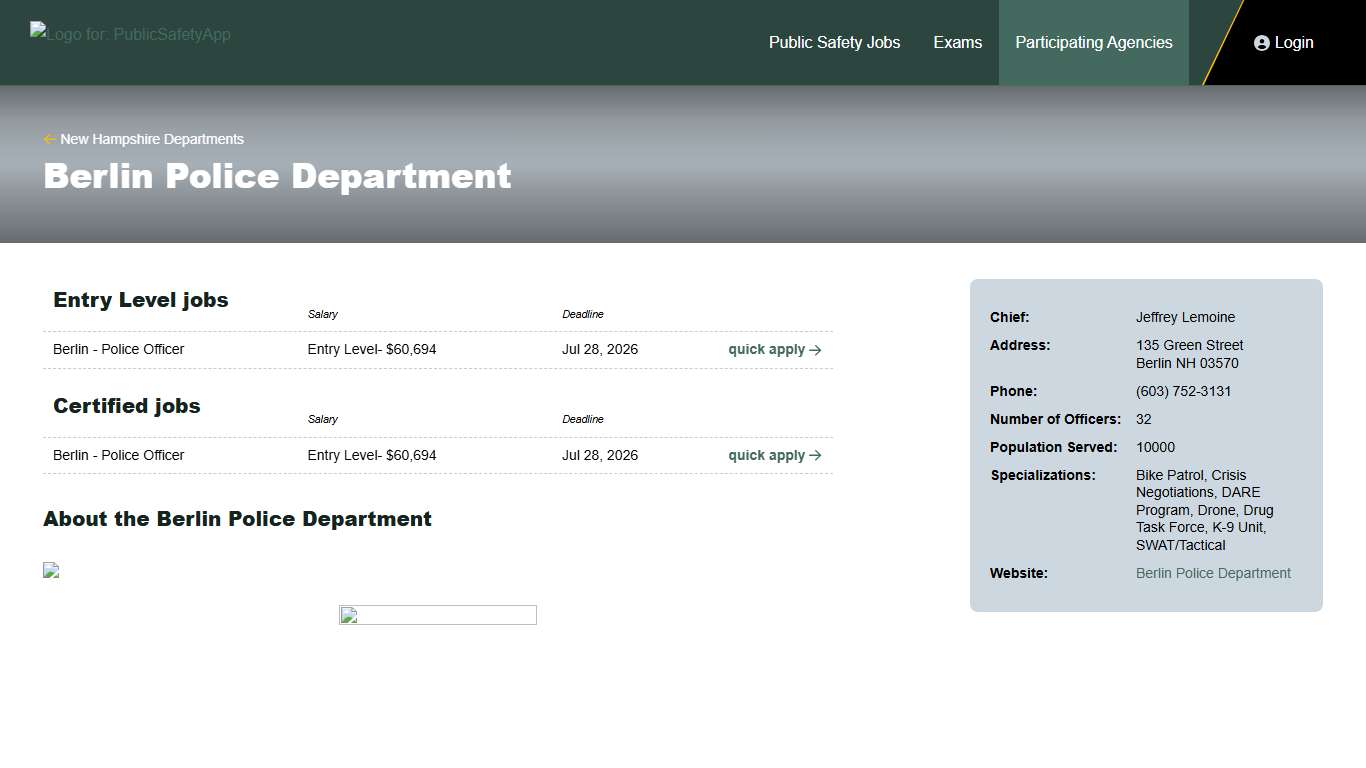Follow the Berlin Police Department website link
The image size is (1366, 768).
coord(1213,573)
